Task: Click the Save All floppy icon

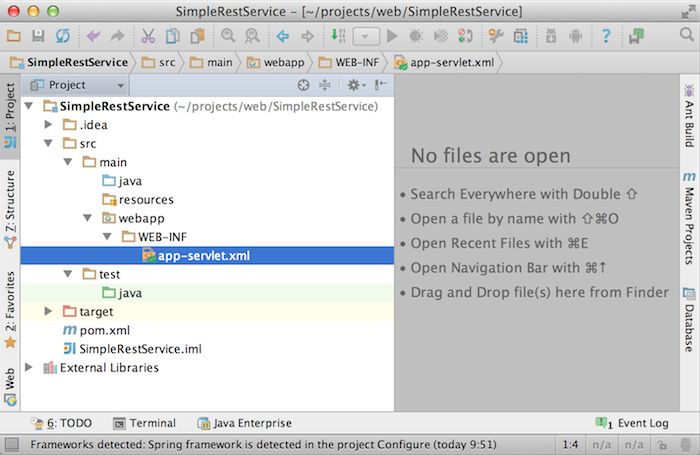Action: click(x=38, y=36)
